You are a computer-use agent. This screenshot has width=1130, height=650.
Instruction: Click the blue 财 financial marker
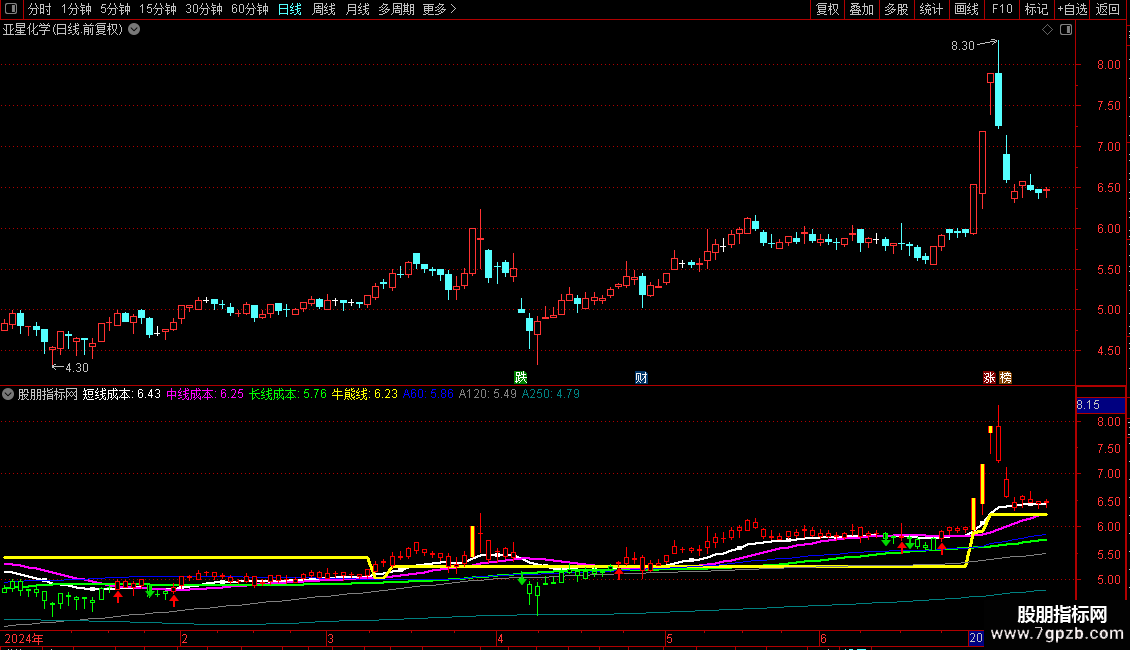641,378
